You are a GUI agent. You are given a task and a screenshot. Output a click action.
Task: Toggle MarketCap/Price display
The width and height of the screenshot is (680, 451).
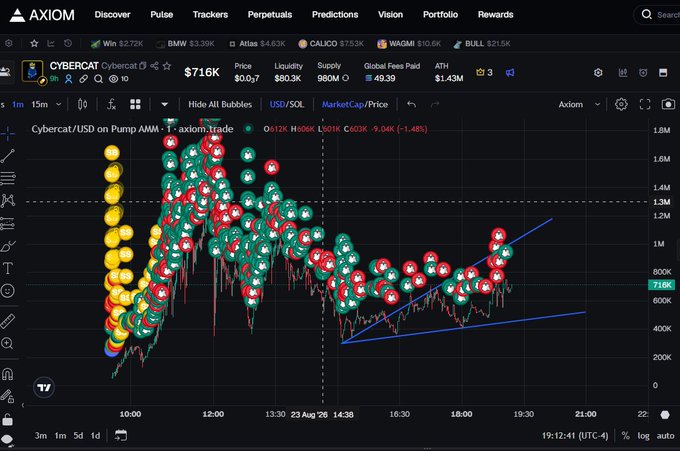pyautogui.click(x=355, y=105)
